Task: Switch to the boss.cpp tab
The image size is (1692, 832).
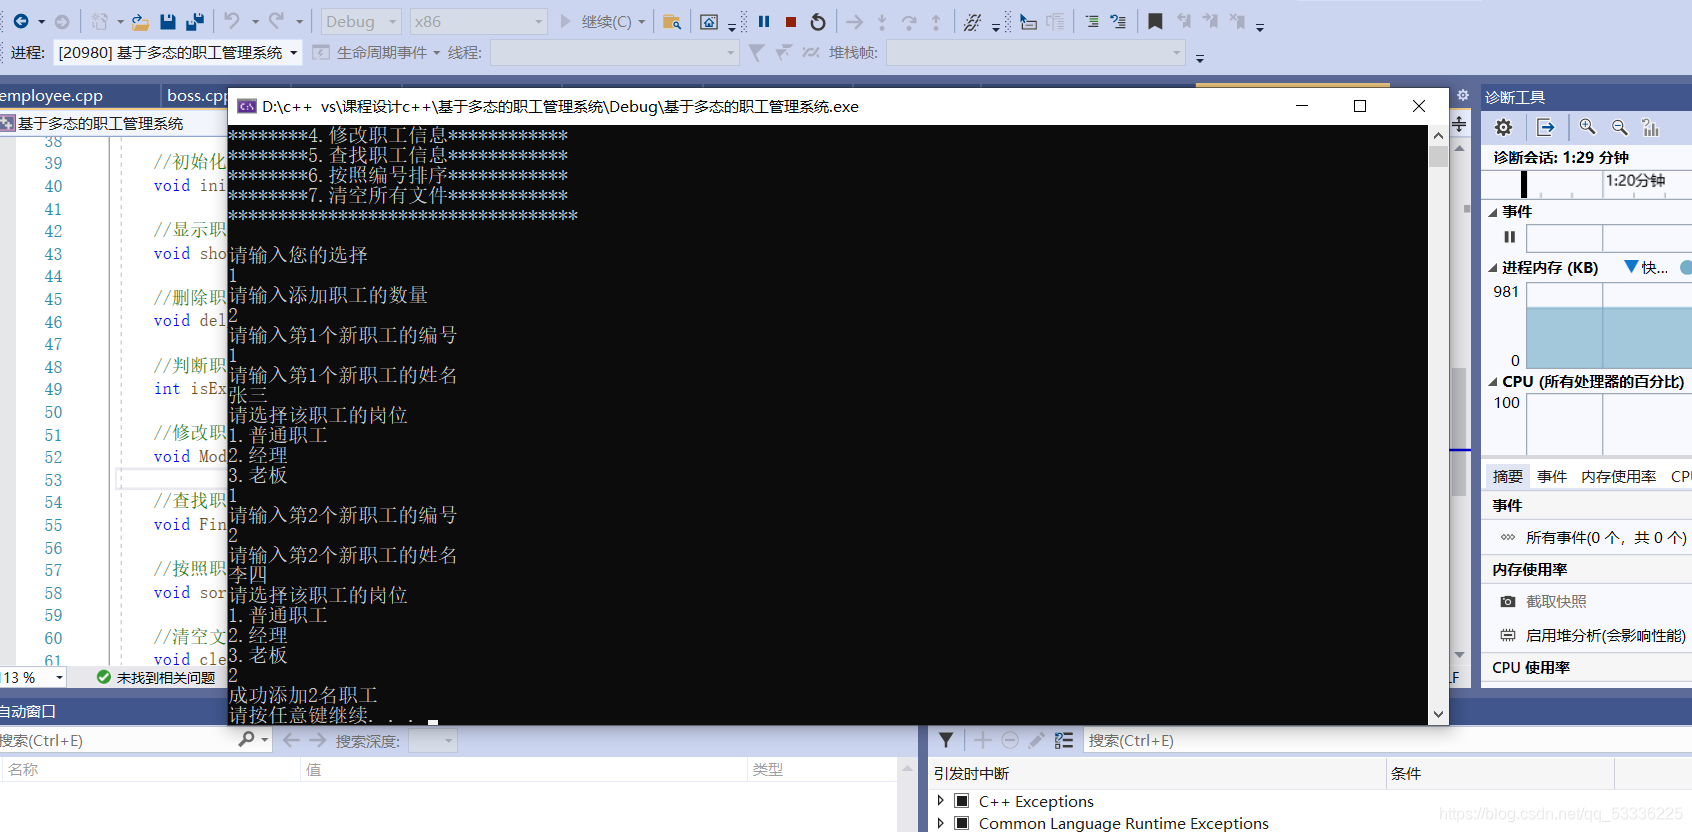Action: coord(196,95)
